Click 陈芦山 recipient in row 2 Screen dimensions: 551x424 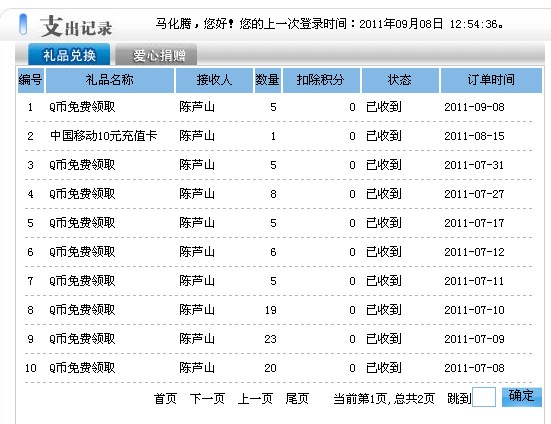click(197, 136)
